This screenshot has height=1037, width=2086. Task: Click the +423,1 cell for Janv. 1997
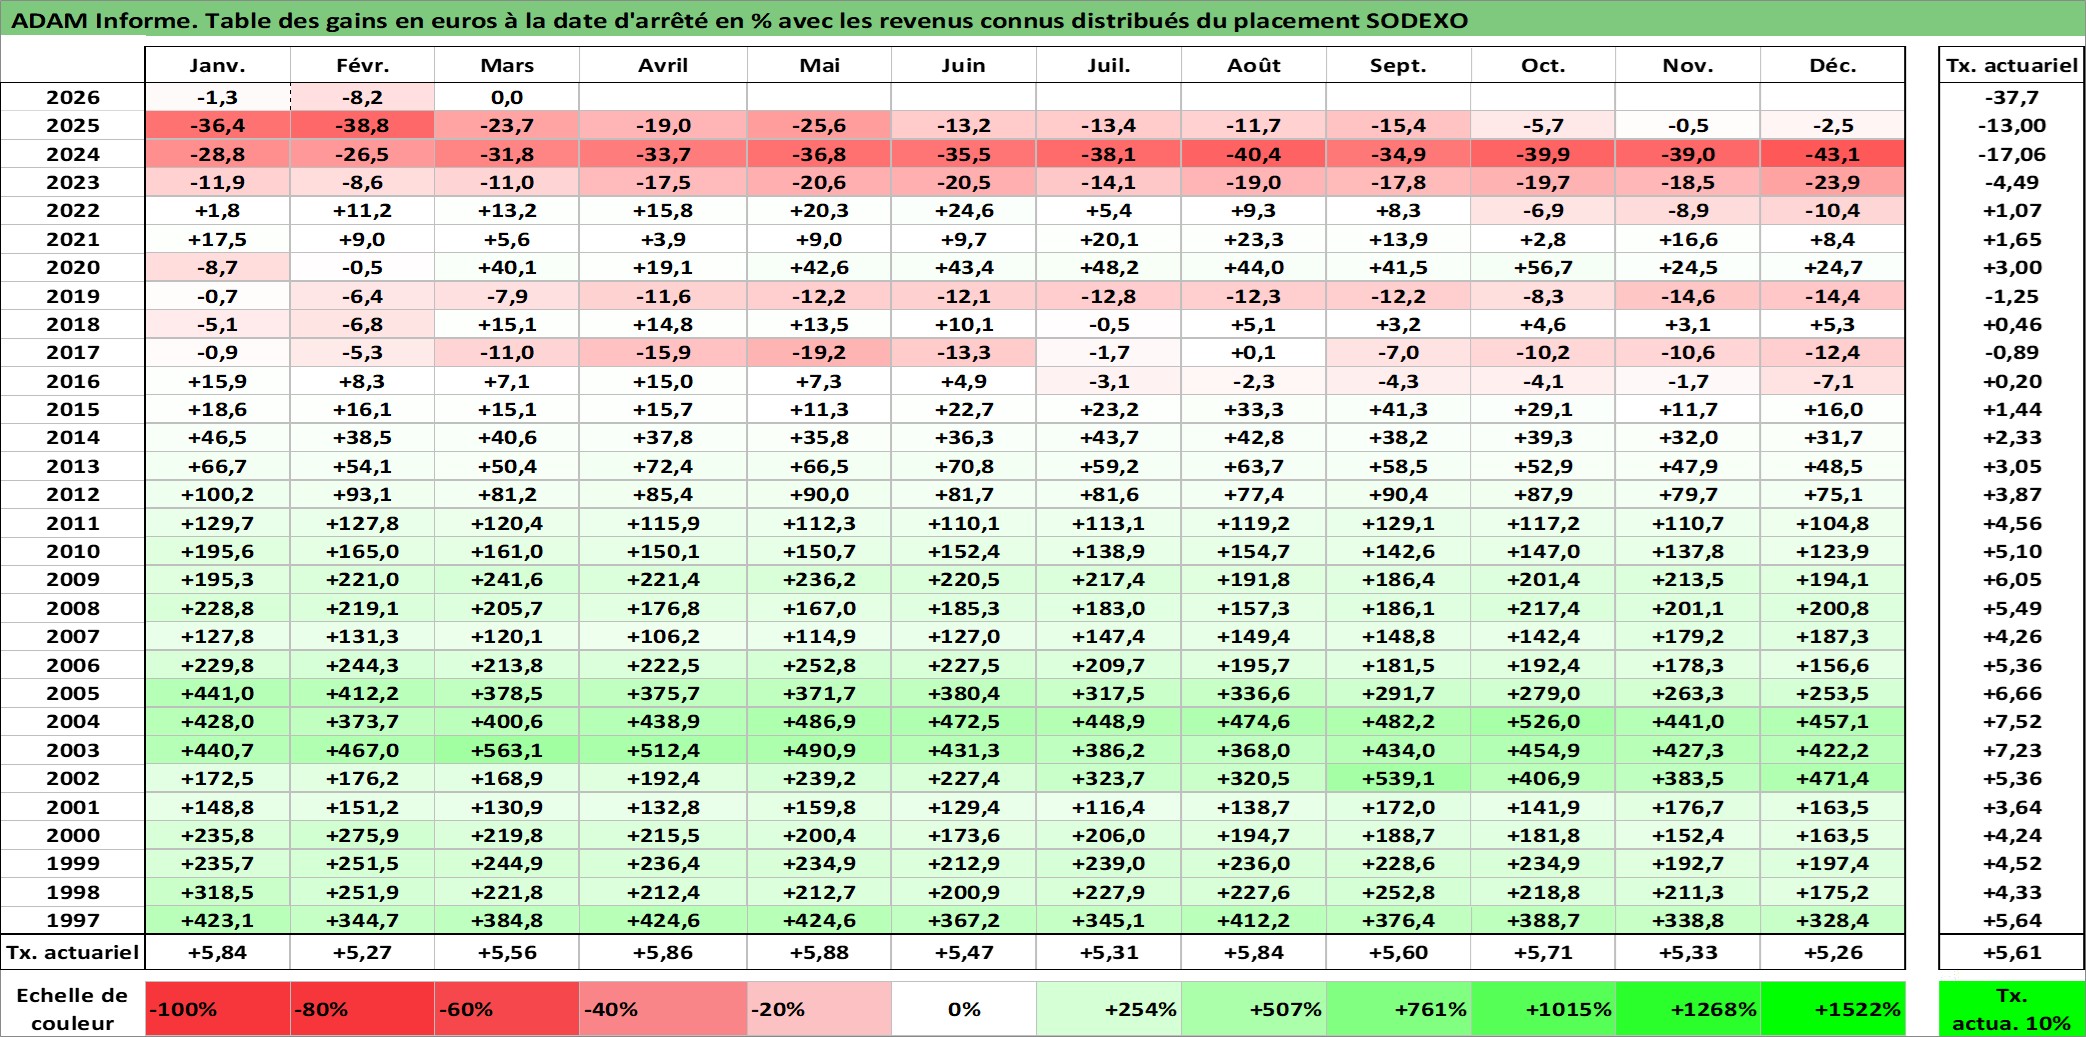(x=218, y=920)
